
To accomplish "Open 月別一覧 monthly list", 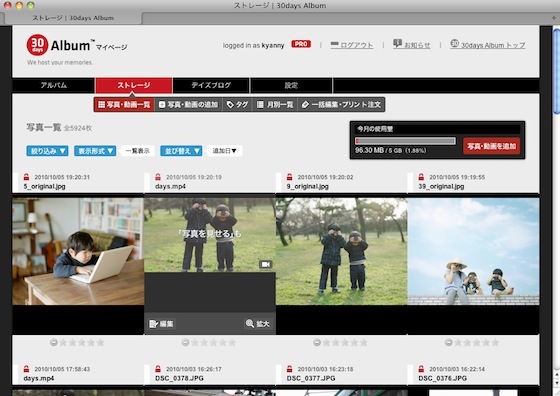I will pos(275,105).
